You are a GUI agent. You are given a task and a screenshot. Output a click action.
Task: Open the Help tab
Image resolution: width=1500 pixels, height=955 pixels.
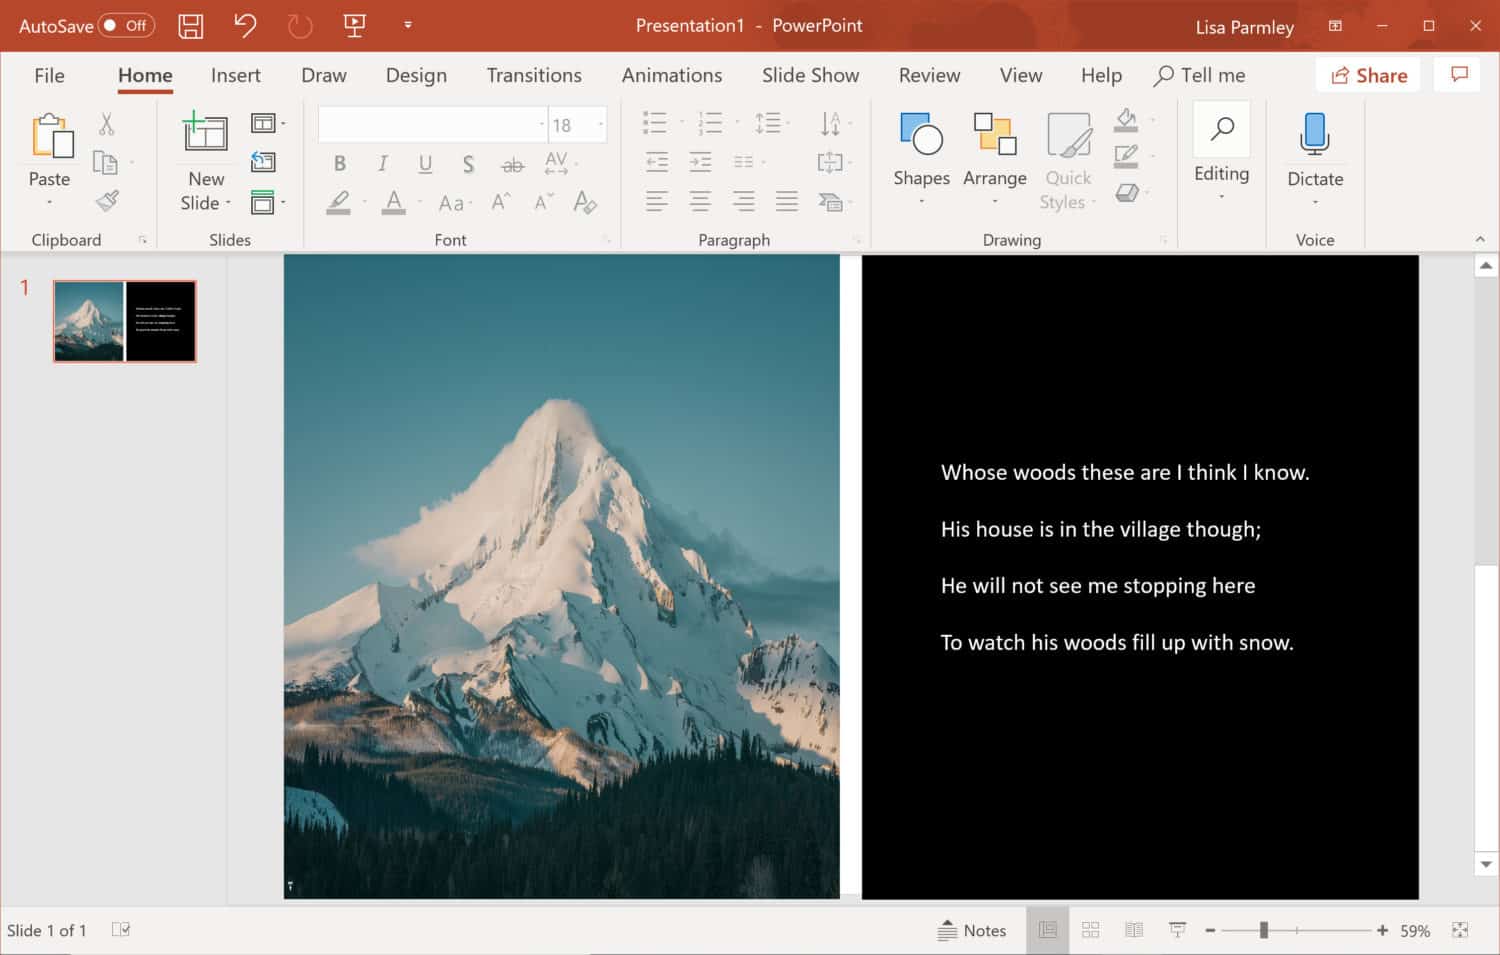[1101, 75]
